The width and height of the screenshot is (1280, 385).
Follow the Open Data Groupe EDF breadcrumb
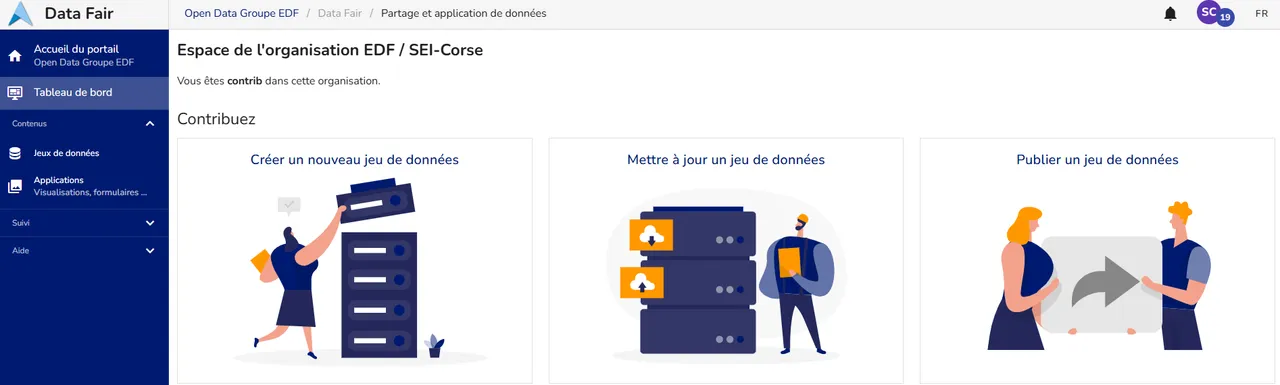coord(242,14)
